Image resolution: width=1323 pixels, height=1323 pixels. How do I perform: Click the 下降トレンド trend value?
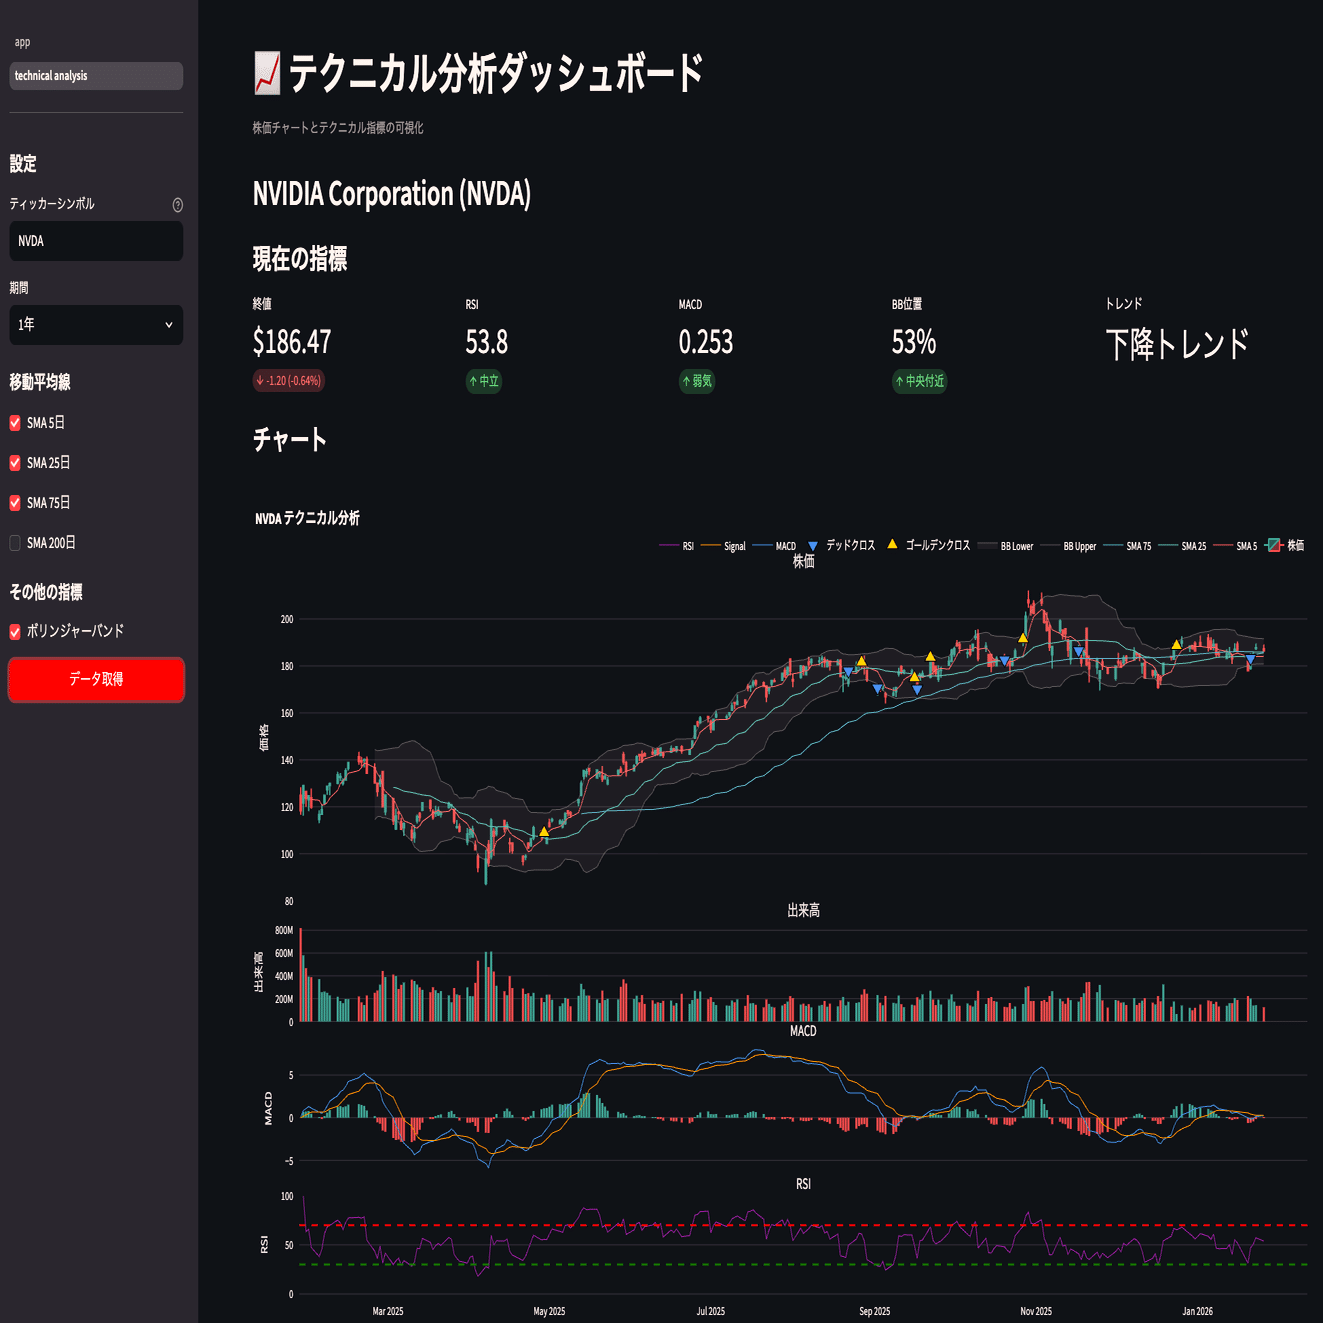click(1178, 344)
